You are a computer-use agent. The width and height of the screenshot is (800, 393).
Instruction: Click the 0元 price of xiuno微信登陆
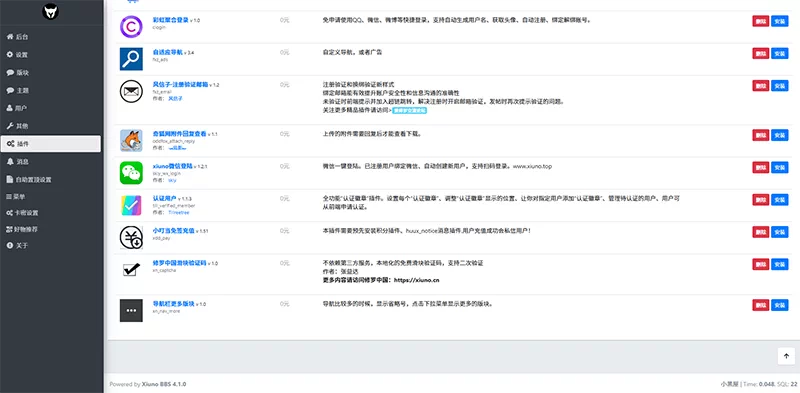(x=284, y=166)
